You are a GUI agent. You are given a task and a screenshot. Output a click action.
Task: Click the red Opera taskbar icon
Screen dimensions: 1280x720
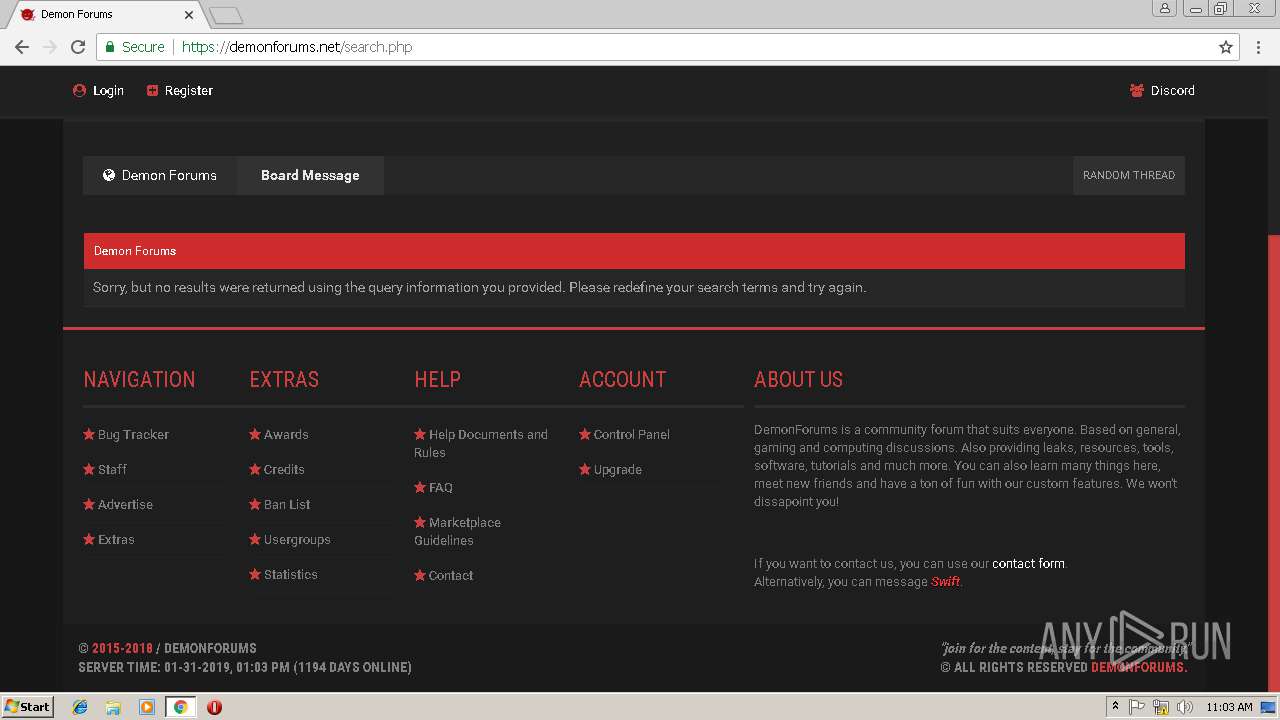[x=214, y=707]
